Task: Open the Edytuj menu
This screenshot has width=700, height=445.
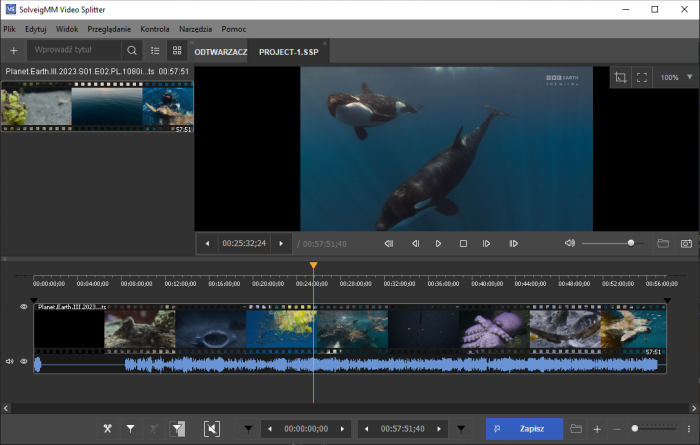Action: click(36, 29)
